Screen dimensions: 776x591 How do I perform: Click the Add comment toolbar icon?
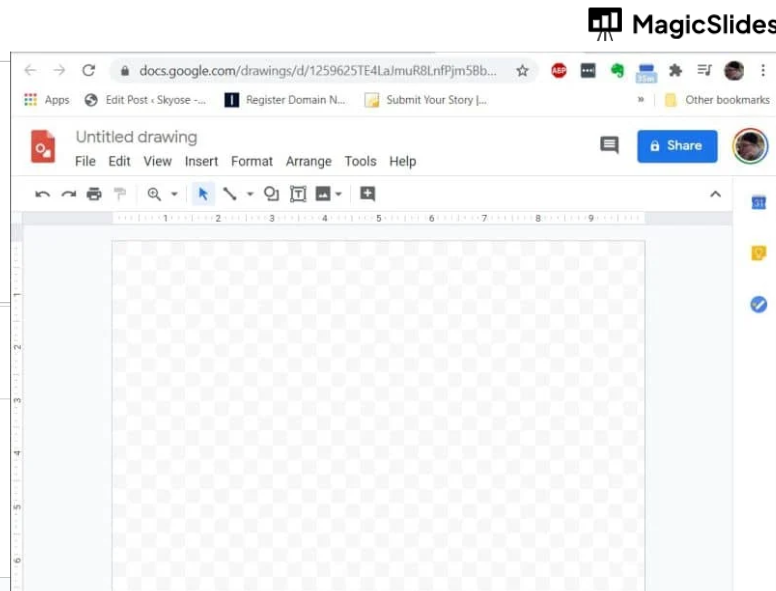(367, 194)
